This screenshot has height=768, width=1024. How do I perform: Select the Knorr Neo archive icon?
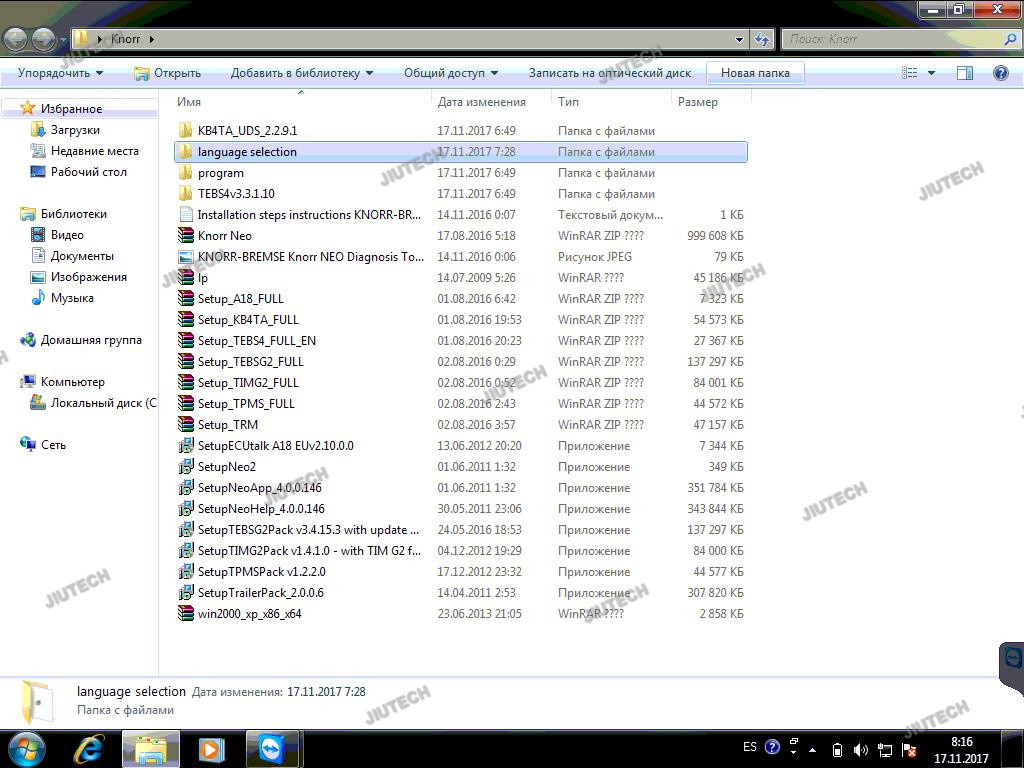tap(185, 236)
